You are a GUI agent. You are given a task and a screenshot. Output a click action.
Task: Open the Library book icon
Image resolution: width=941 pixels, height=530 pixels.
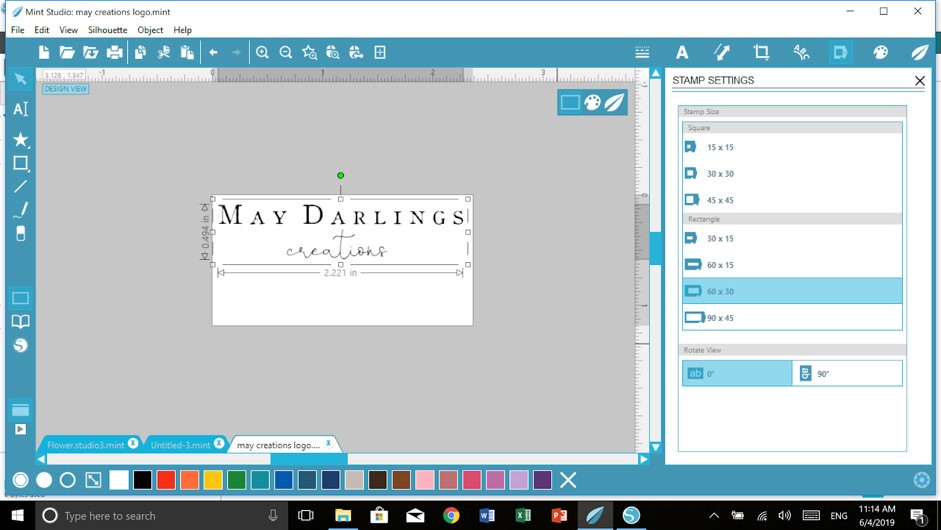coord(20,322)
